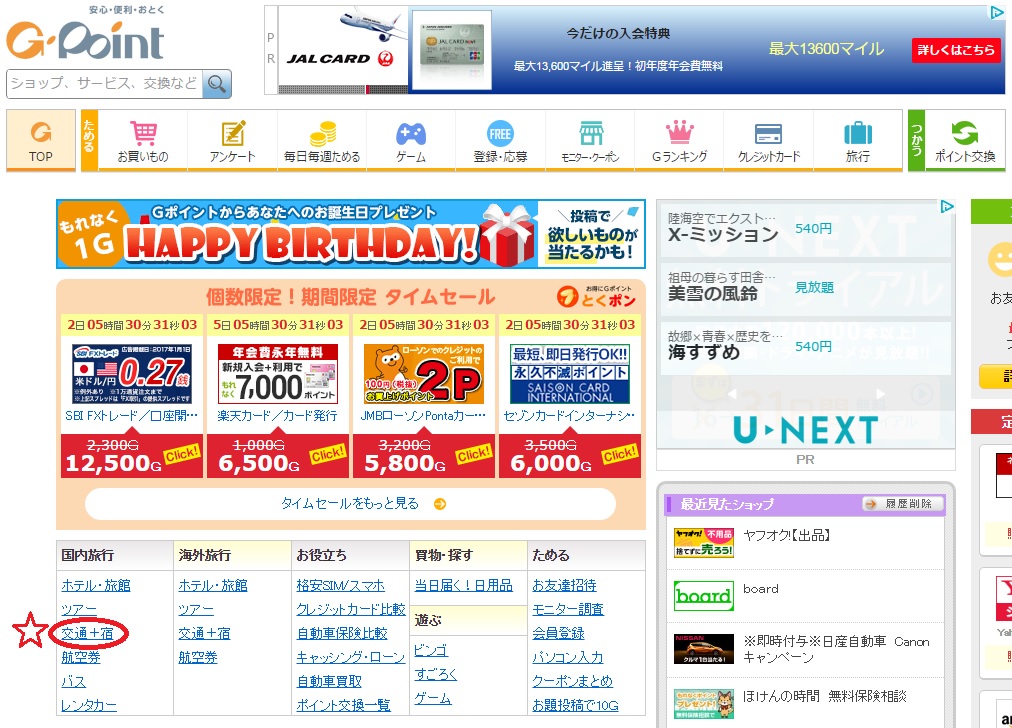Open the クレジットカード card menu
The width and height of the screenshot is (1012, 728).
tap(769, 141)
